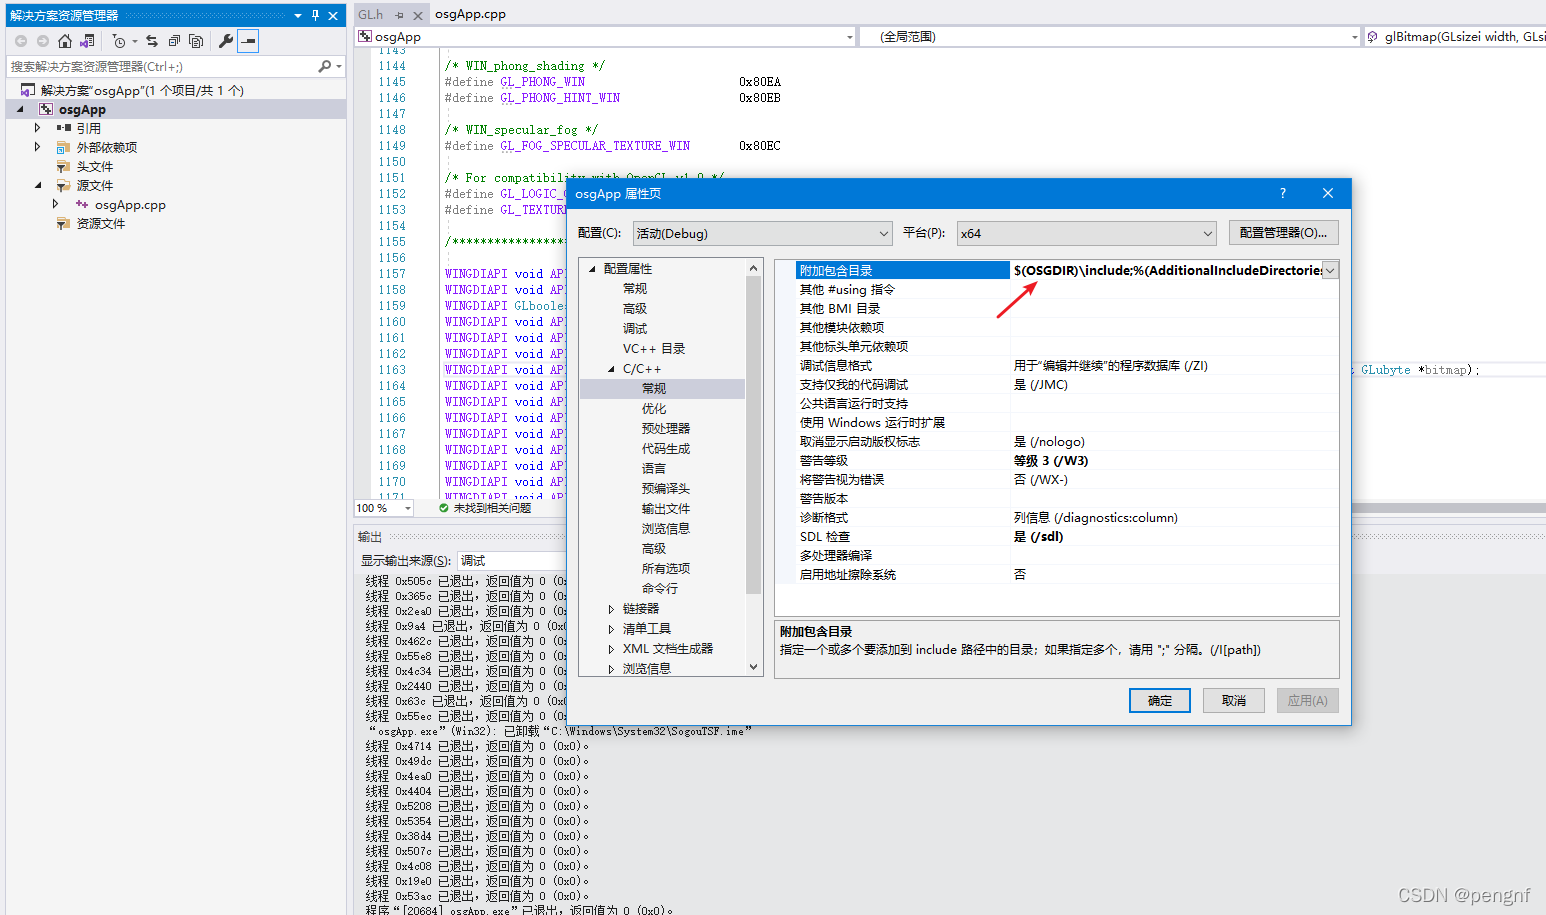This screenshot has height=915, width=1546.
Task: Select the x64 platform combo box
Action: [x=1085, y=232]
